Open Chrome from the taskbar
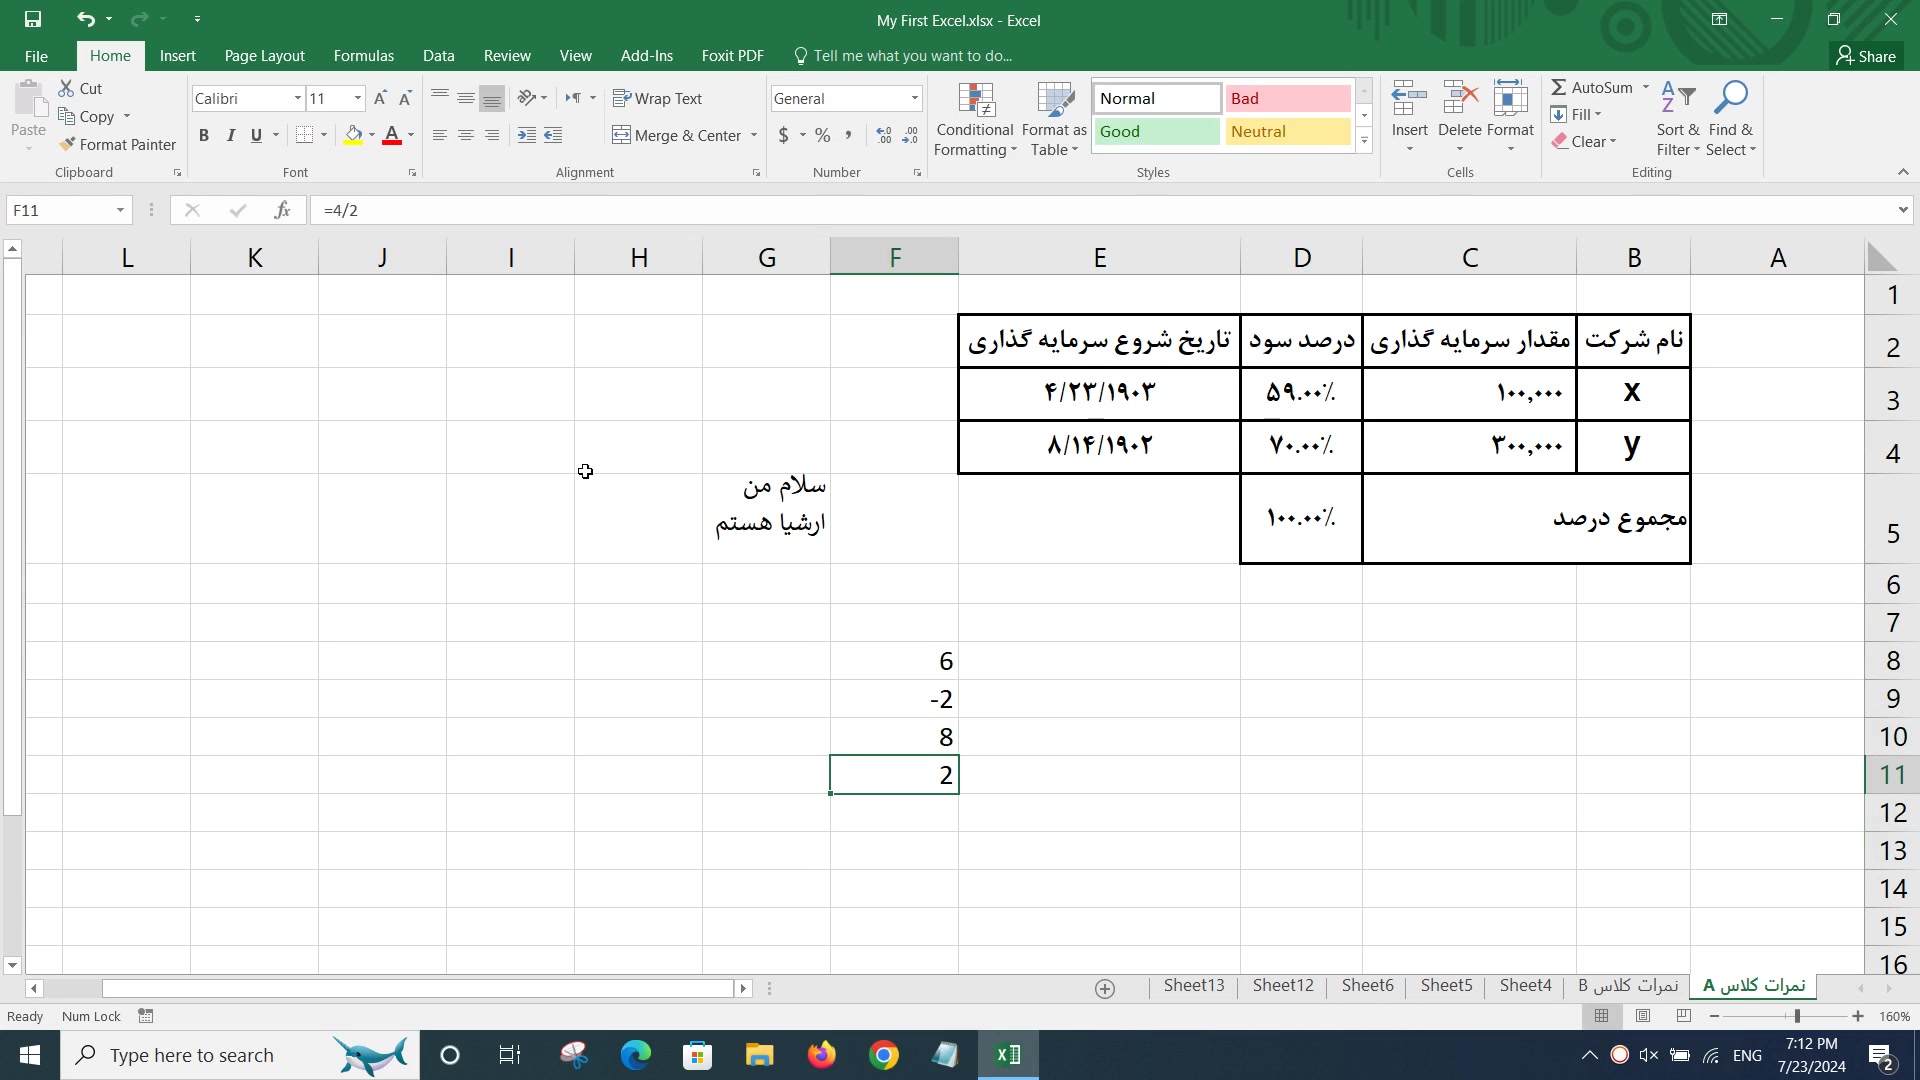1920x1080 pixels. click(x=883, y=1055)
